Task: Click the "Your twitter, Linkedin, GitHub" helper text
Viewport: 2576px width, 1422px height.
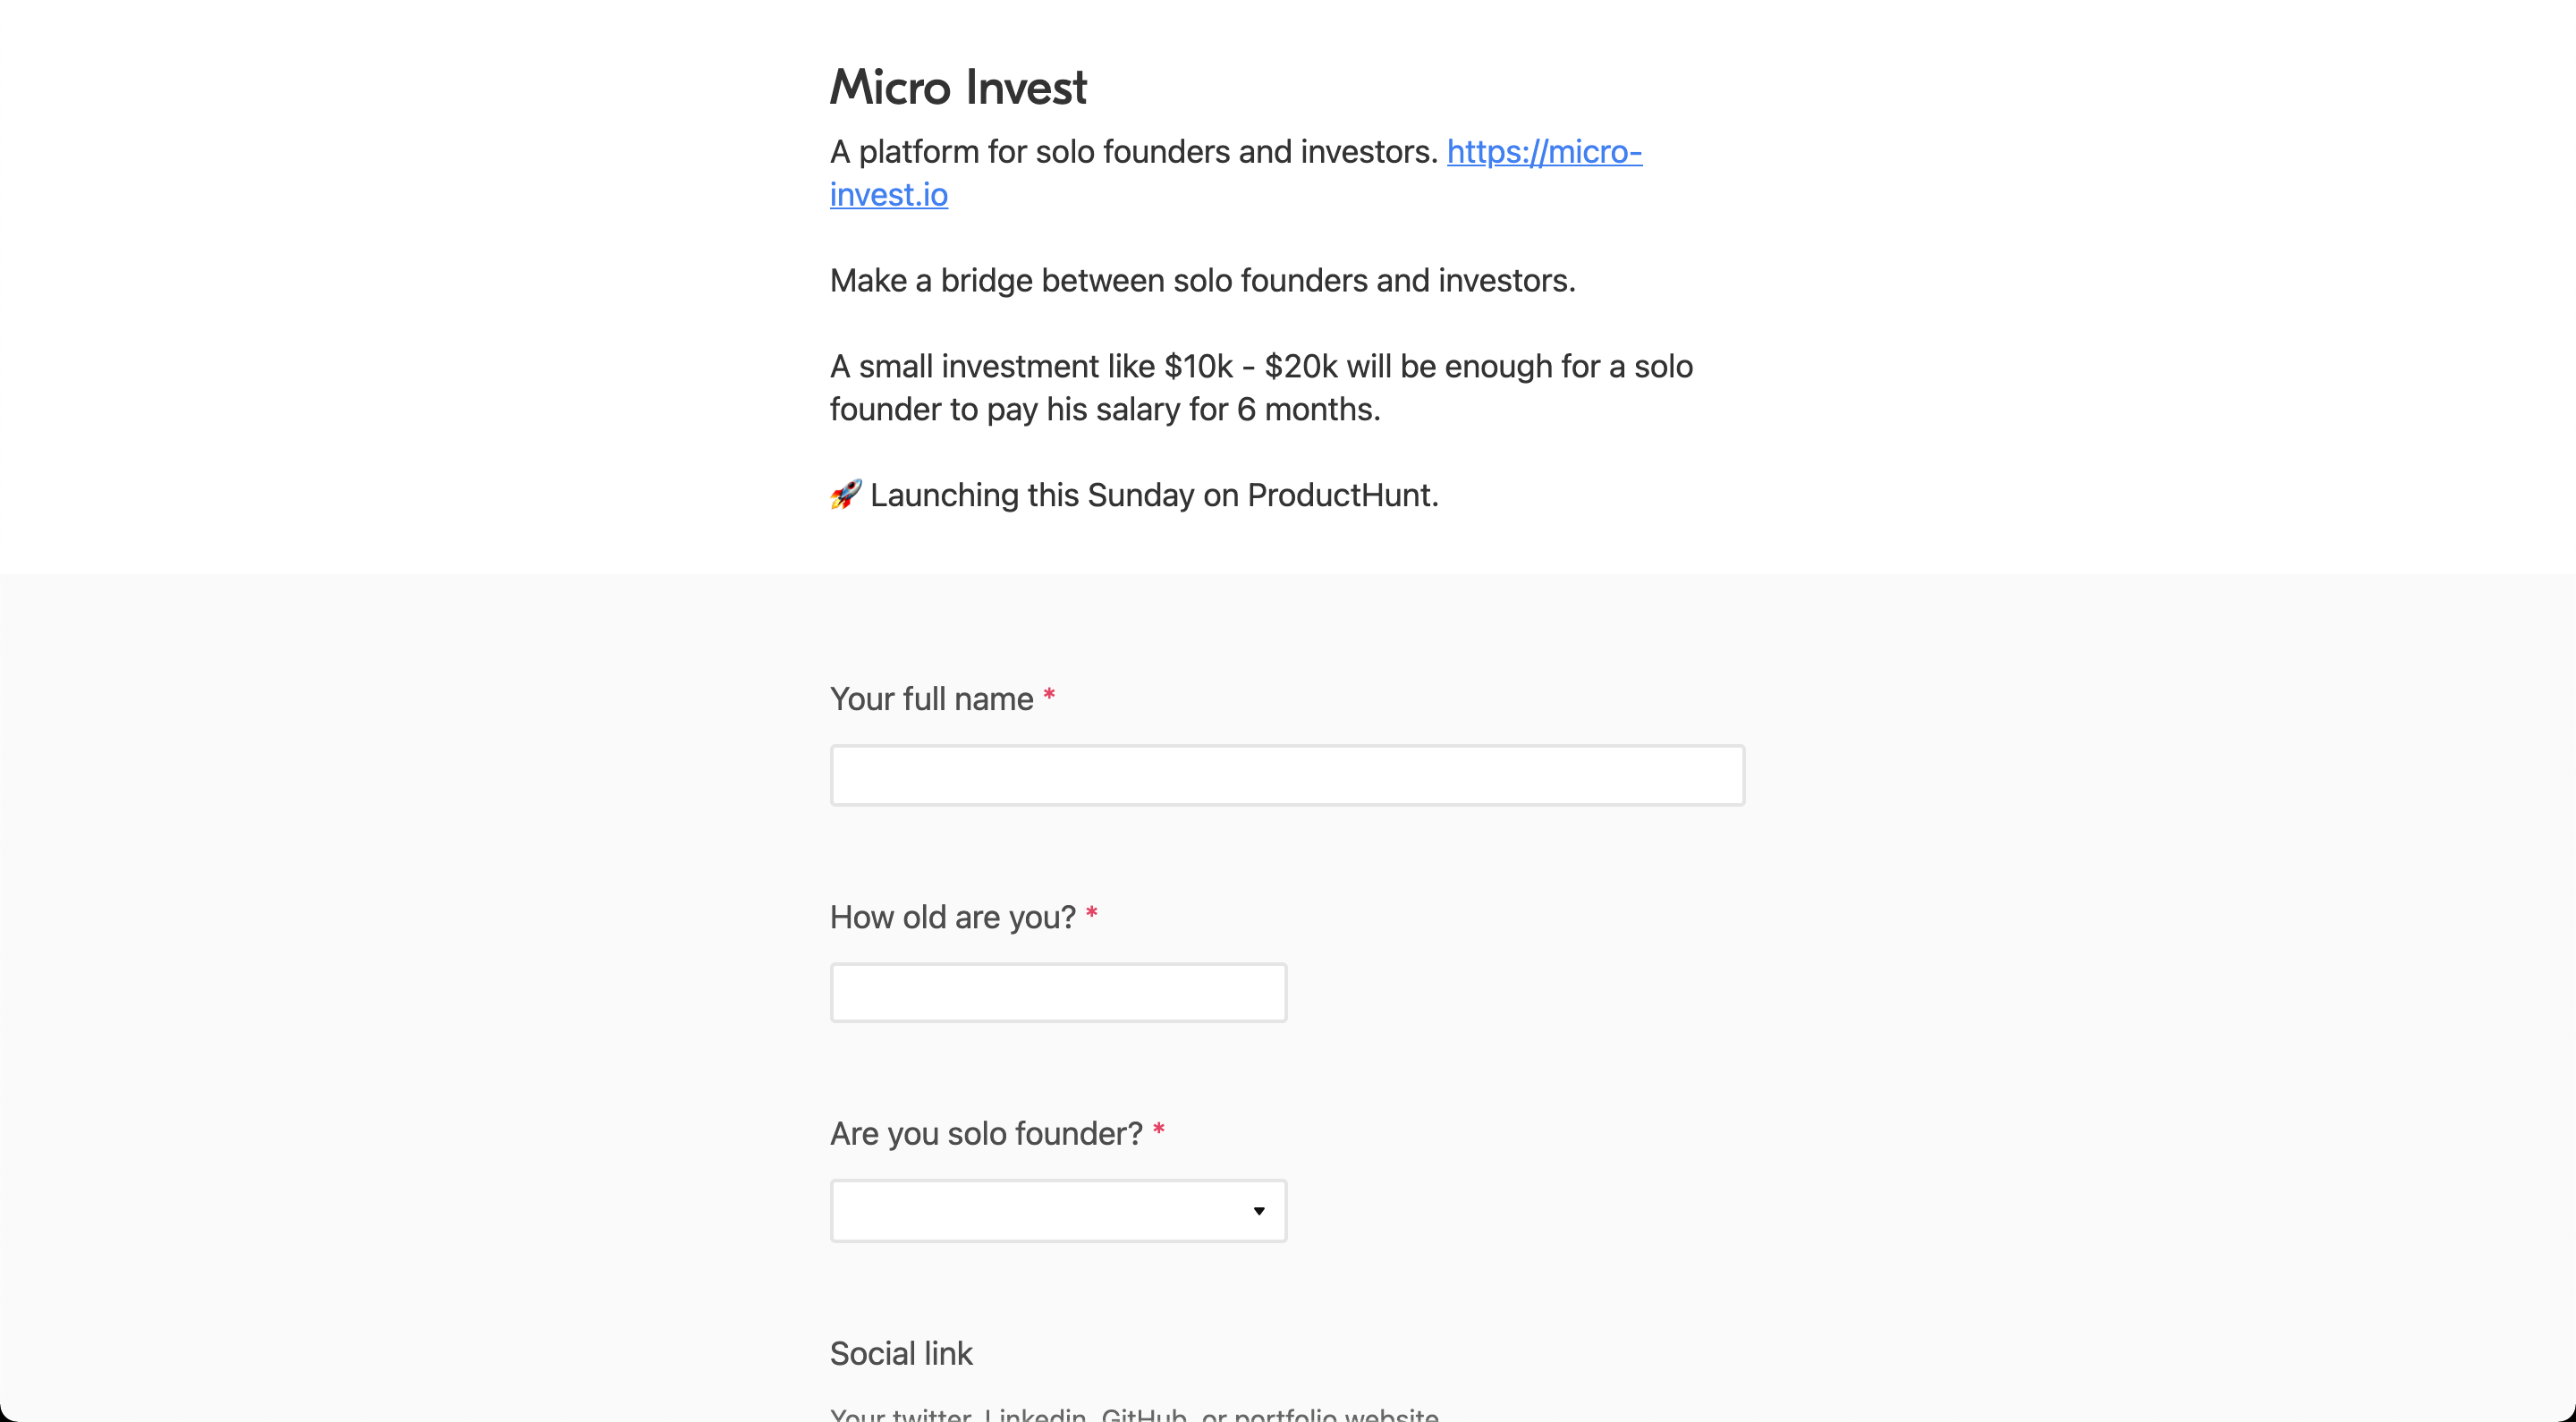Action: pyautogui.click(x=1133, y=1413)
